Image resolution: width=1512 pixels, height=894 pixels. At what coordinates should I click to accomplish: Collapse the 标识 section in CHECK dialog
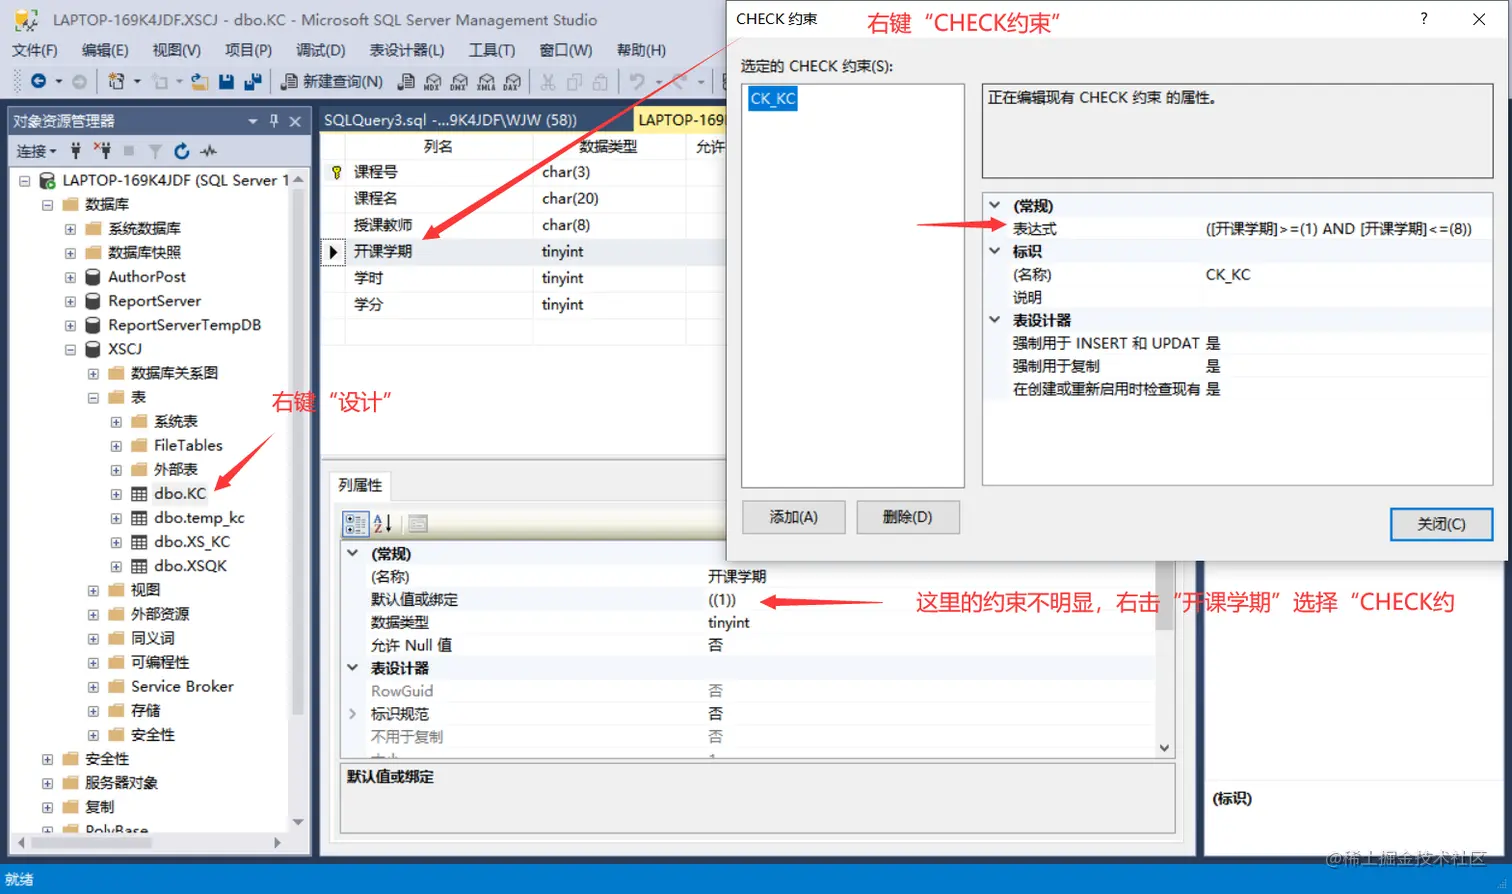click(x=995, y=251)
